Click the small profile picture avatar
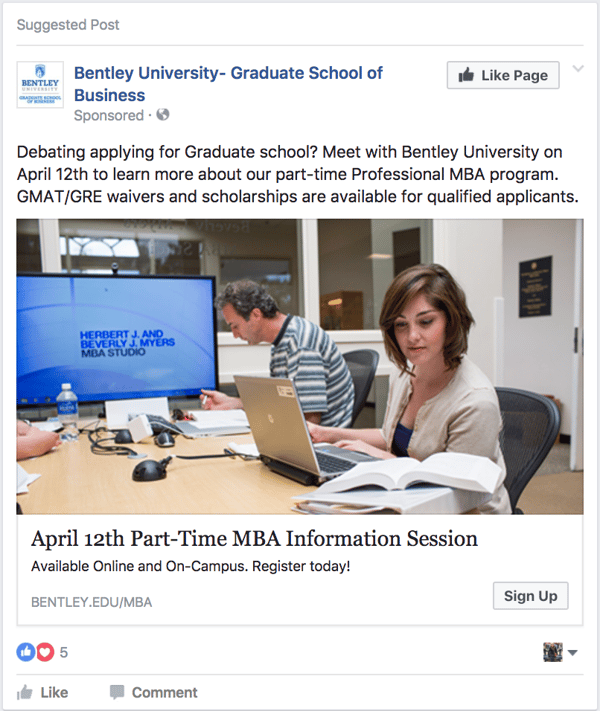This screenshot has height=711, width=600. [553, 652]
